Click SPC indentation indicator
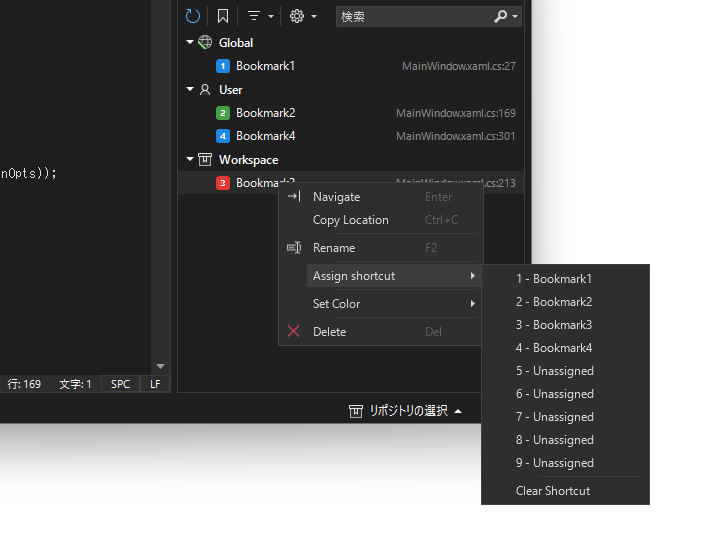Viewport: 720px width, 540px height. 120,384
